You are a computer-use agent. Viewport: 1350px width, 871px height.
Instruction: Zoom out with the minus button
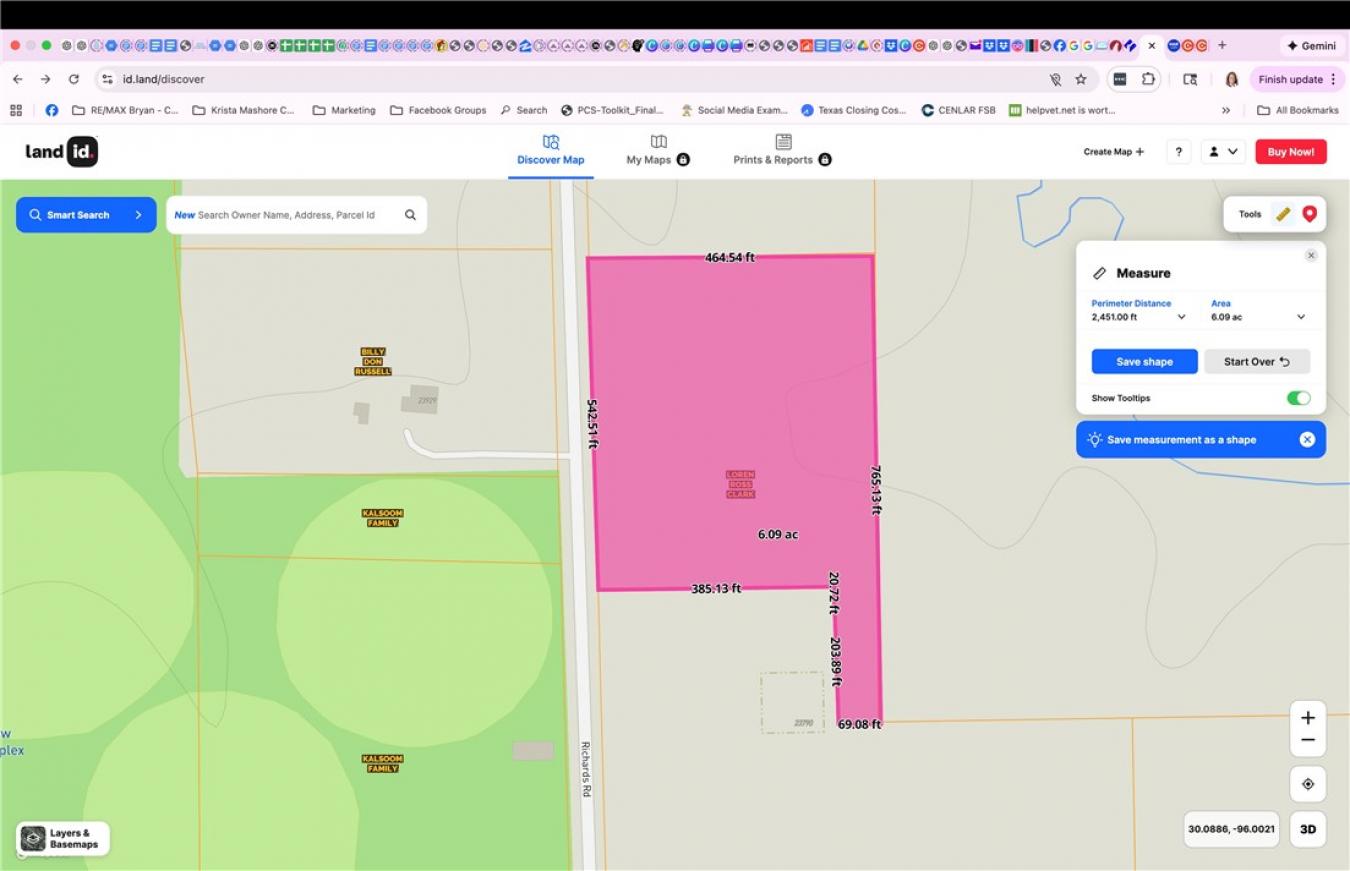(x=1307, y=741)
